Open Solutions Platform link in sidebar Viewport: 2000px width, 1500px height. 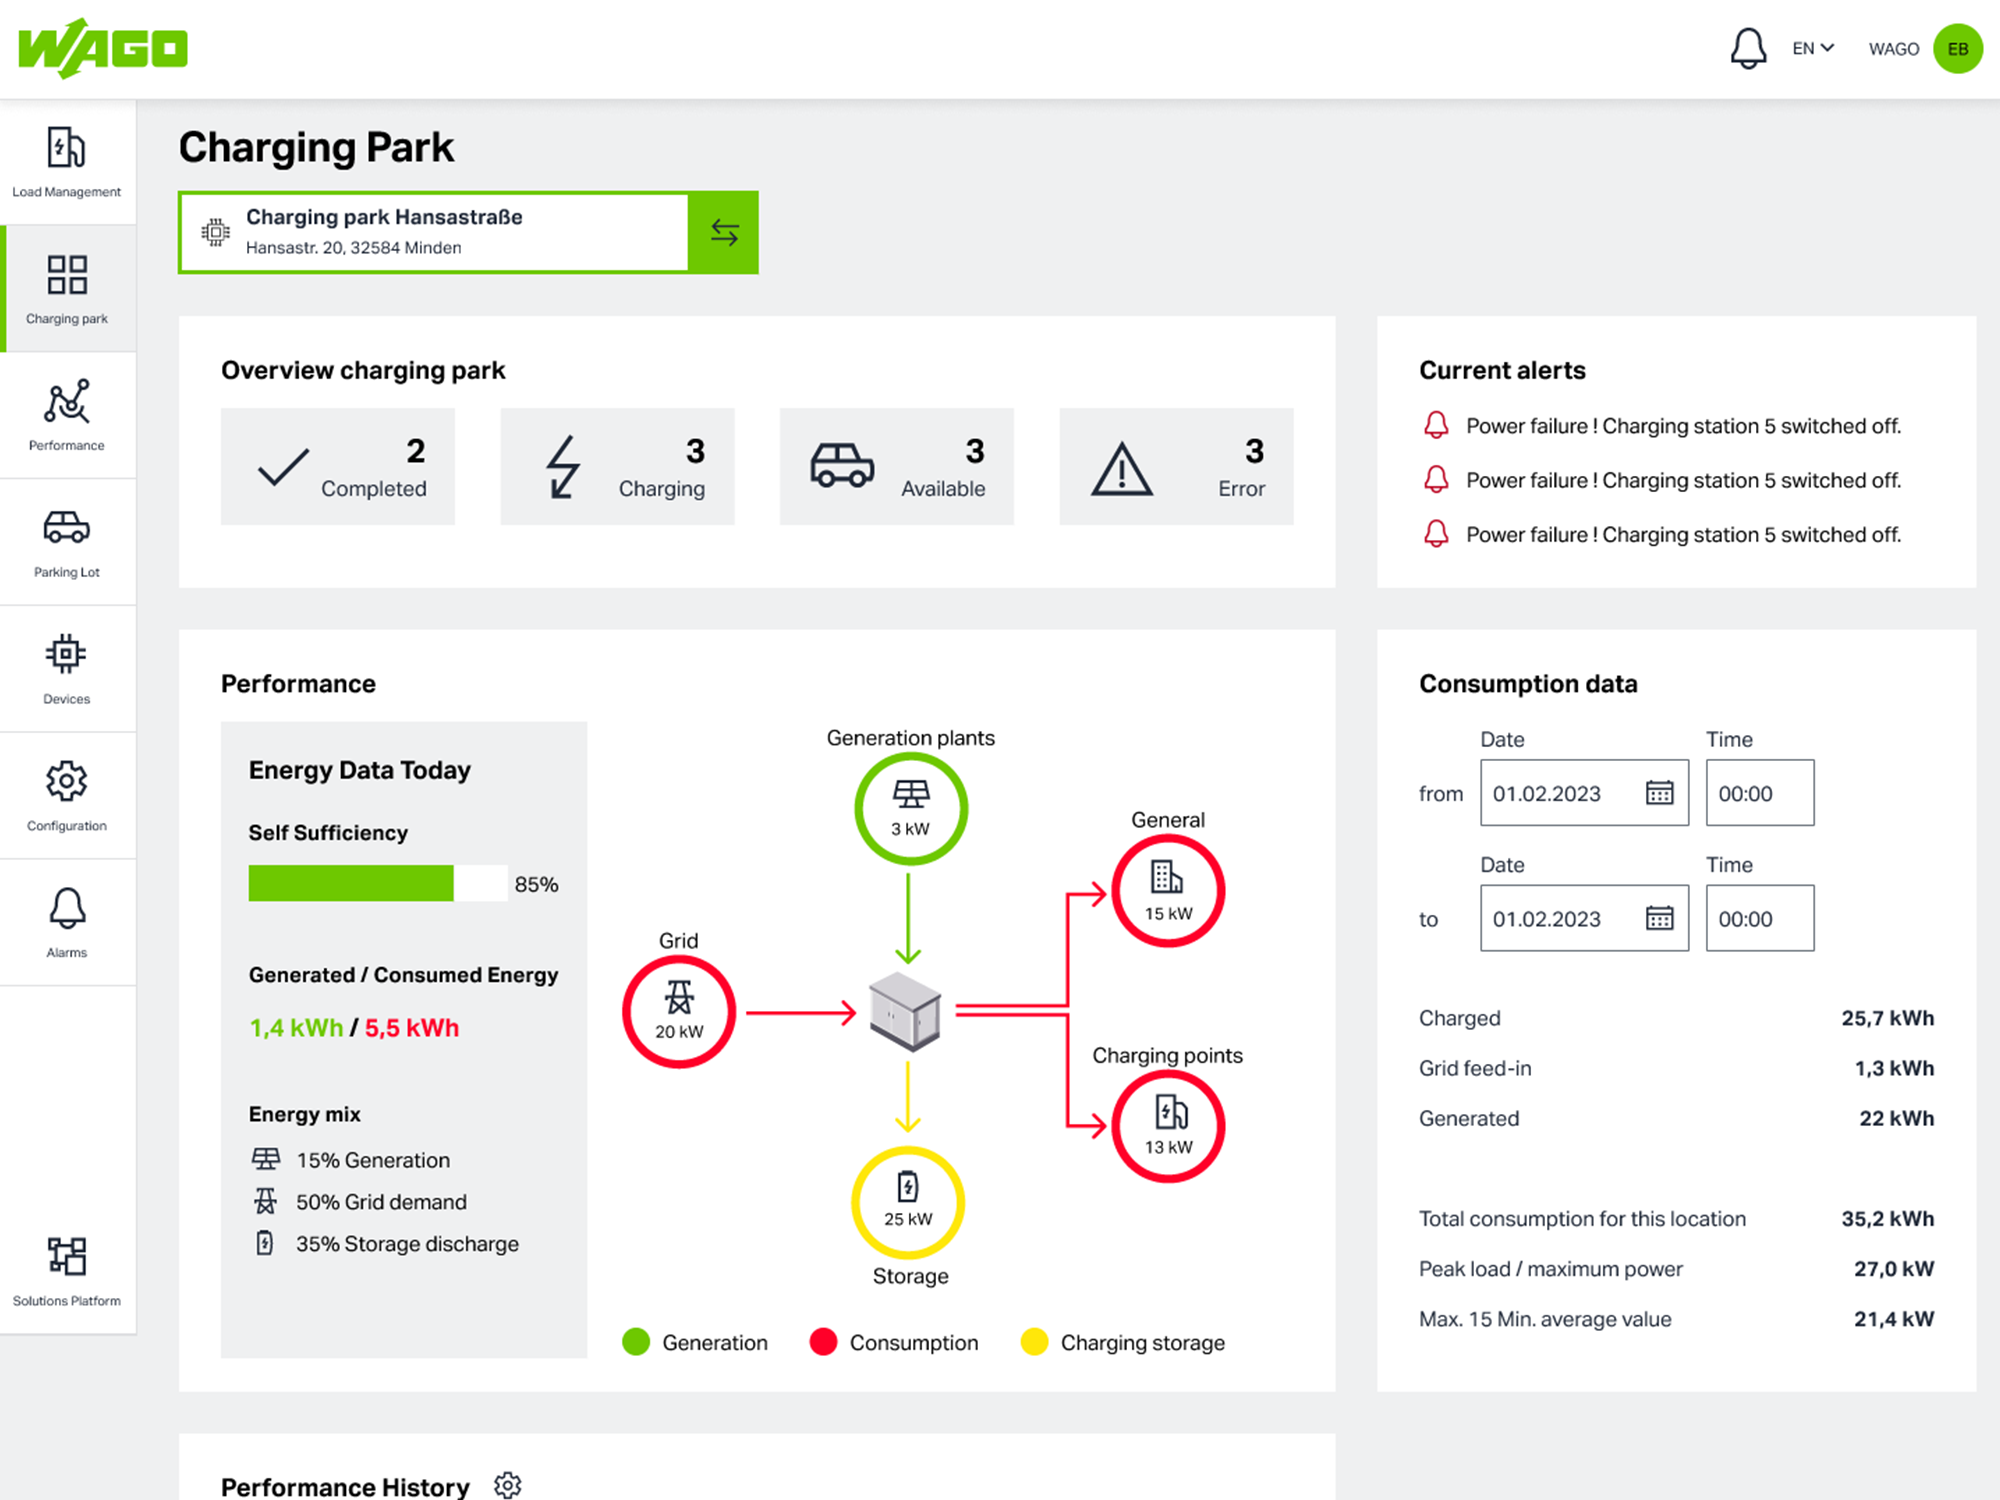click(67, 1270)
